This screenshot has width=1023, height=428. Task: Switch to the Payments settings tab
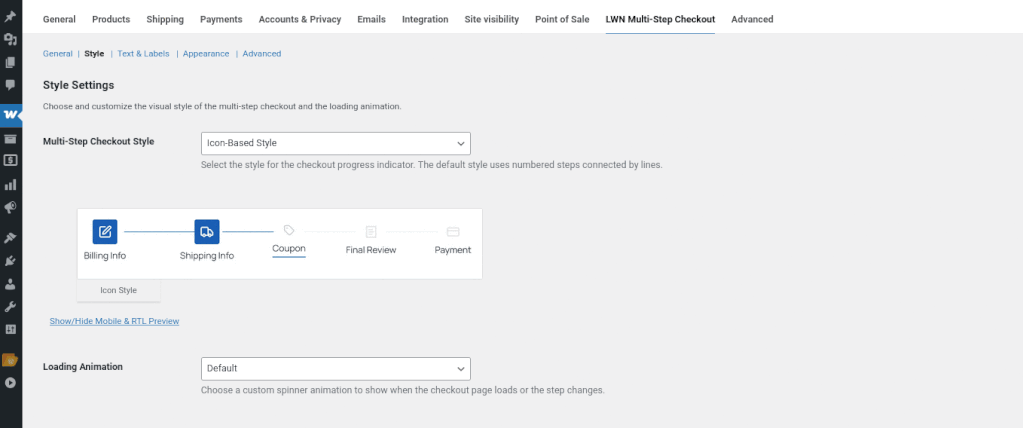[x=221, y=19]
